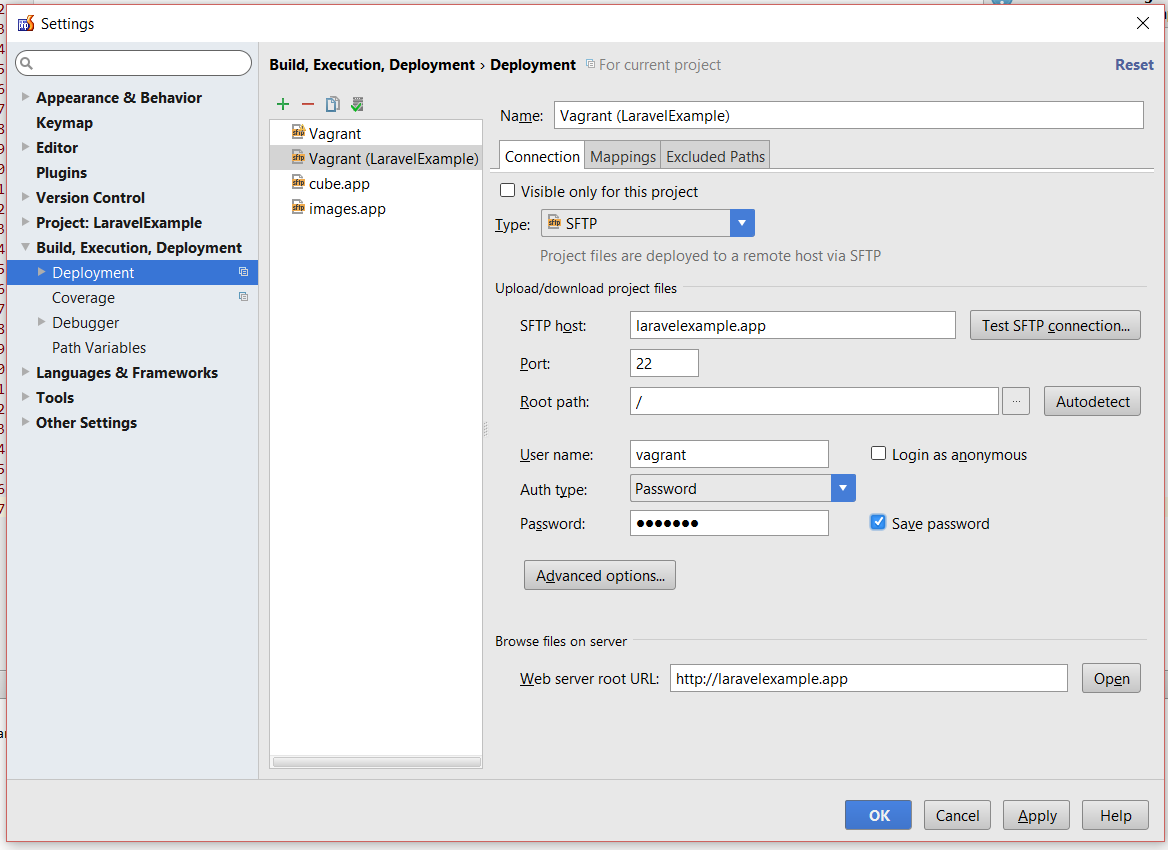This screenshot has width=1168, height=850.
Task: Select Coverage settings page
Action: [83, 297]
